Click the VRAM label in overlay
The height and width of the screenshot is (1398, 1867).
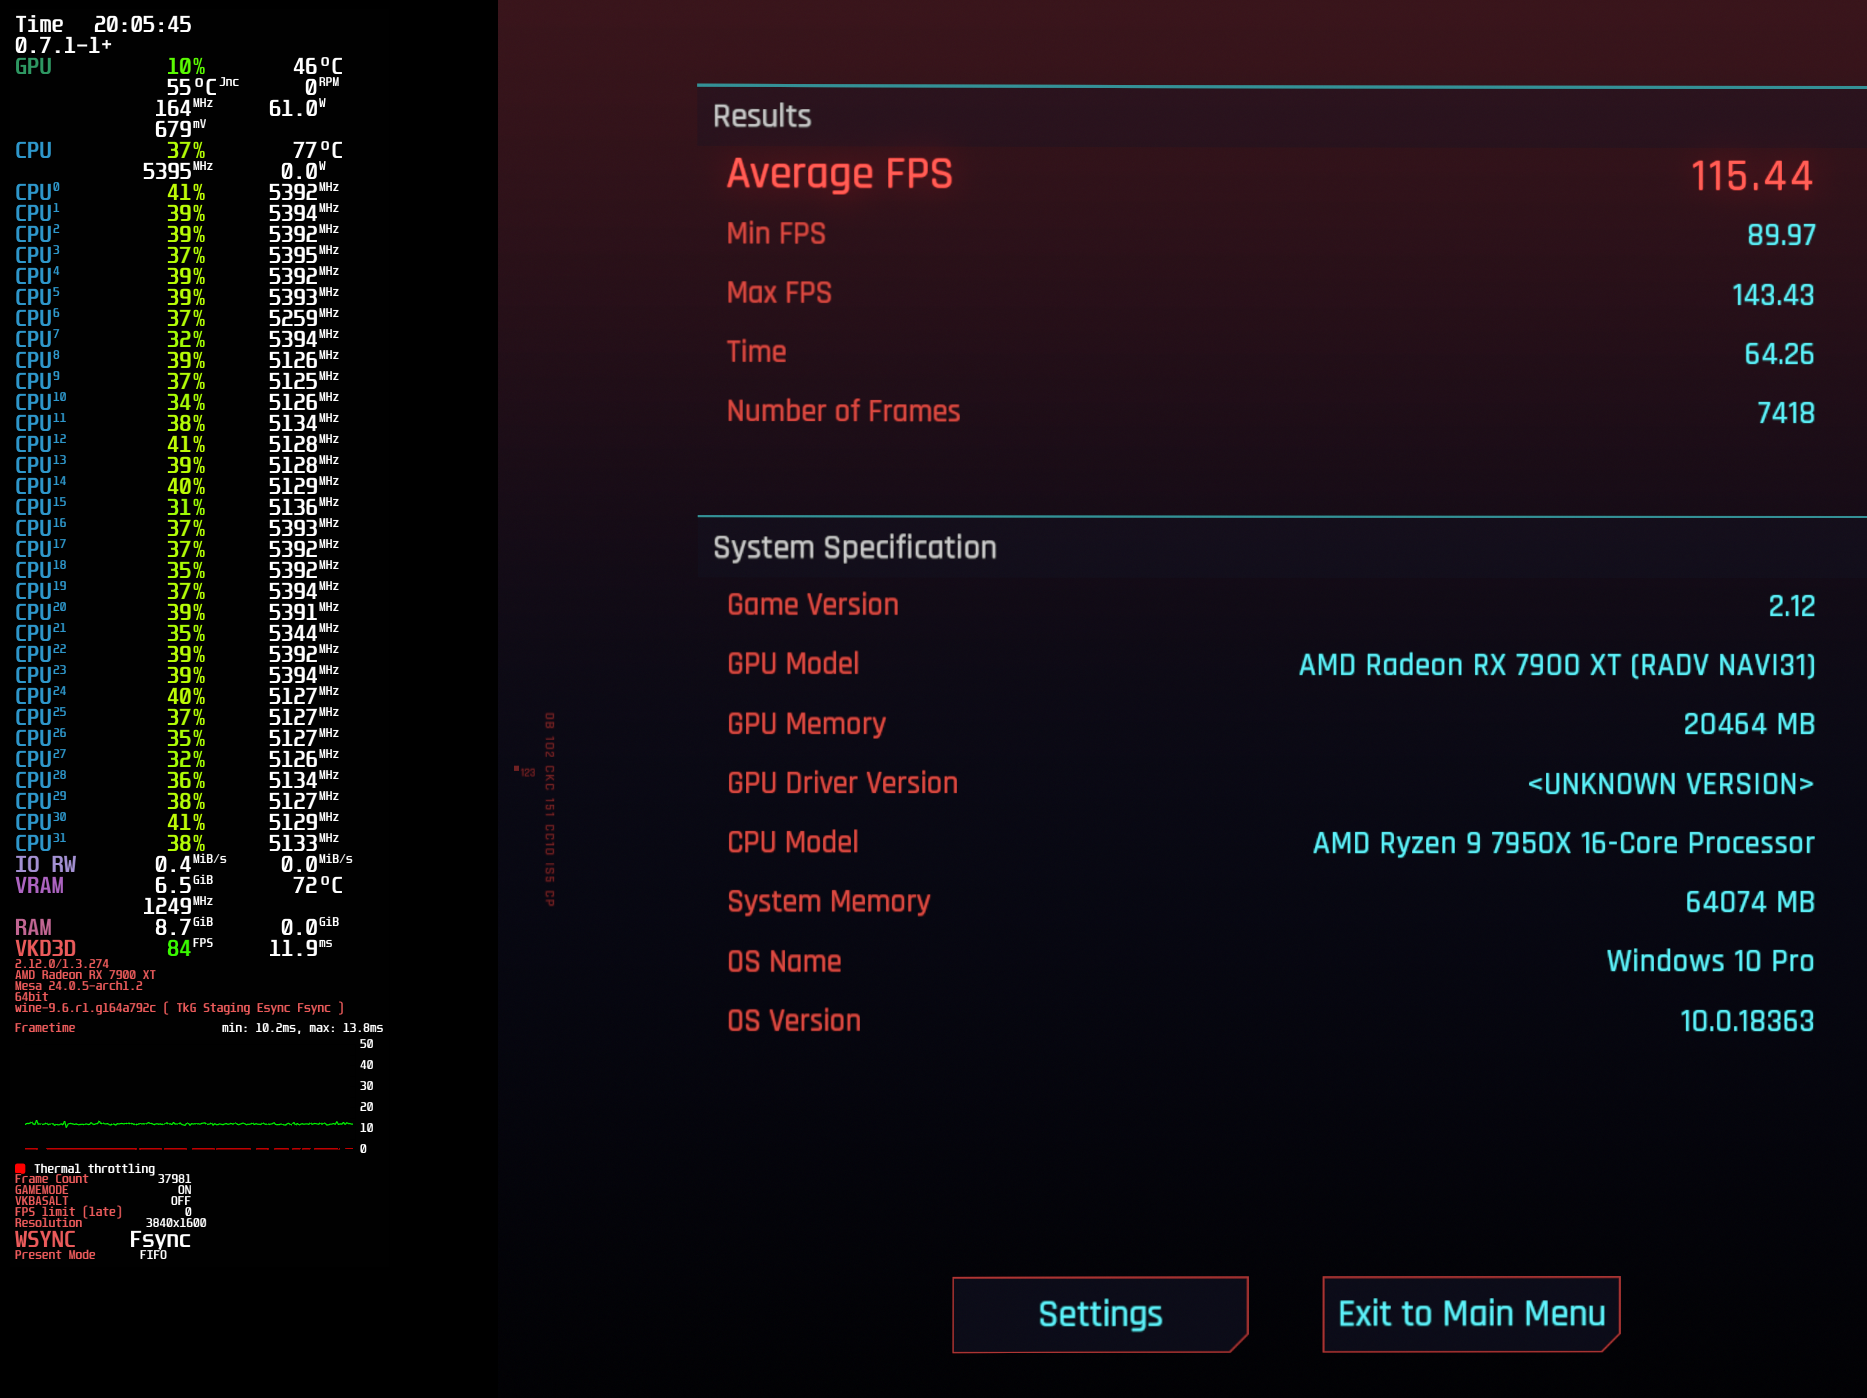pyautogui.click(x=39, y=886)
